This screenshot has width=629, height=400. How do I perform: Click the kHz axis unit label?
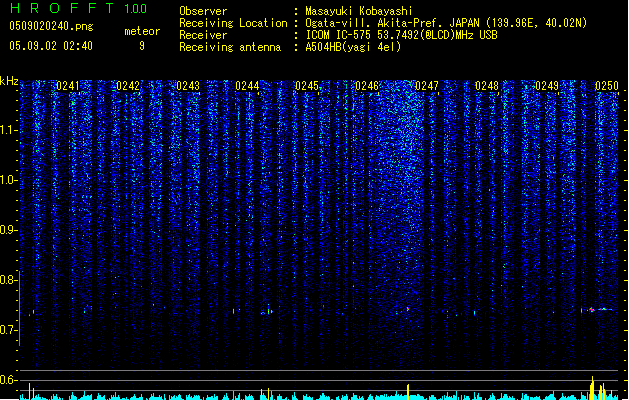[x=9, y=81]
